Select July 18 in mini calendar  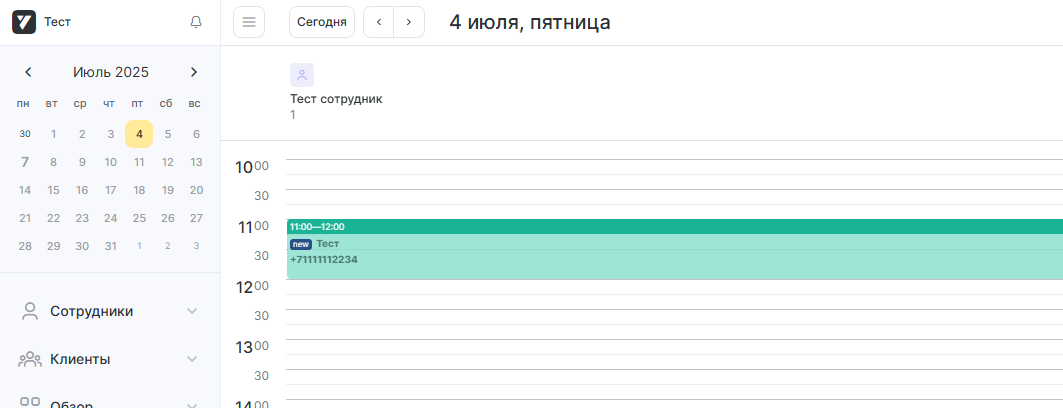[139, 190]
